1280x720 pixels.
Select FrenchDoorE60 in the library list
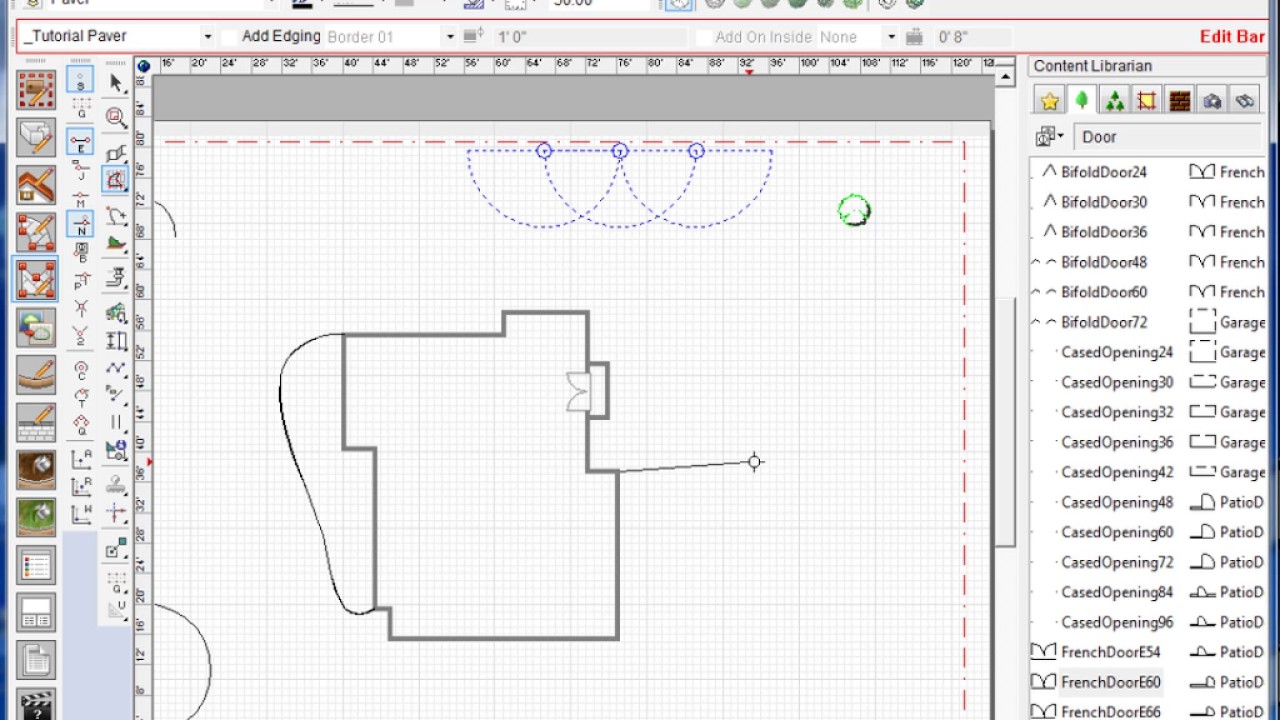click(x=1111, y=682)
